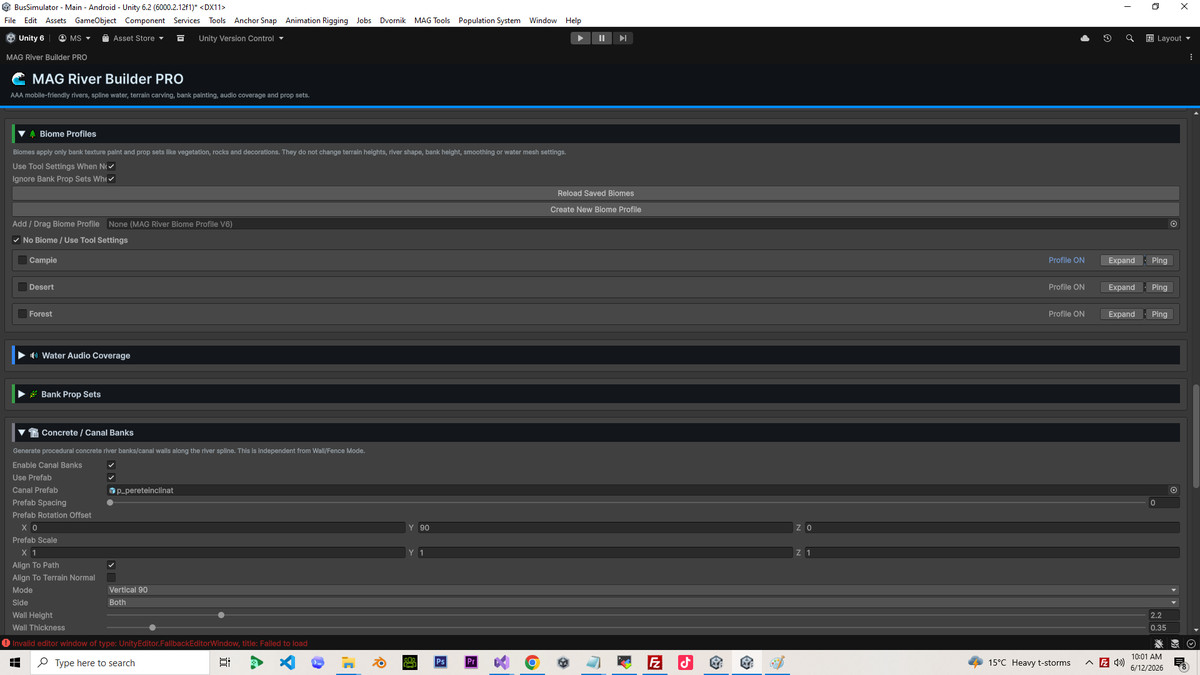
Task: Open the Asset Store dropdown
Action: 132,38
